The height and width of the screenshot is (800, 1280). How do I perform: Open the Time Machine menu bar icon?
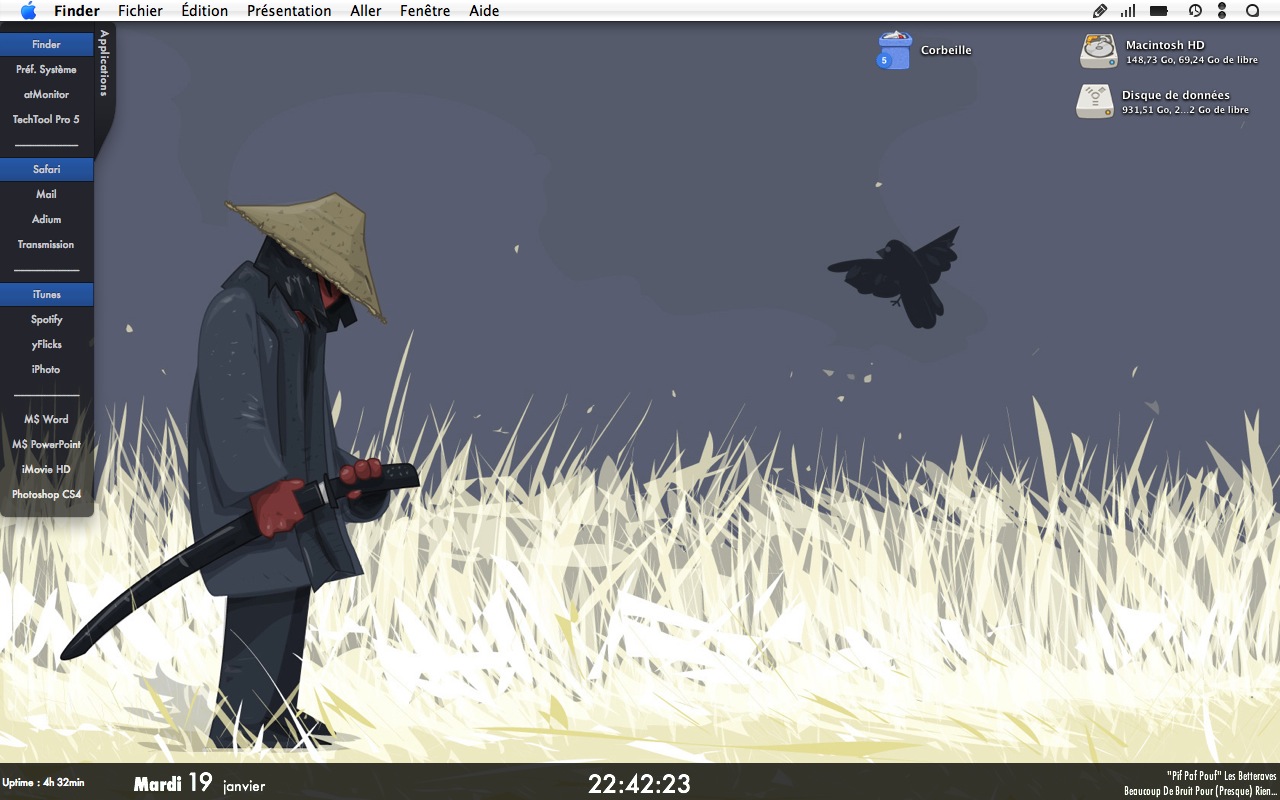[1195, 11]
